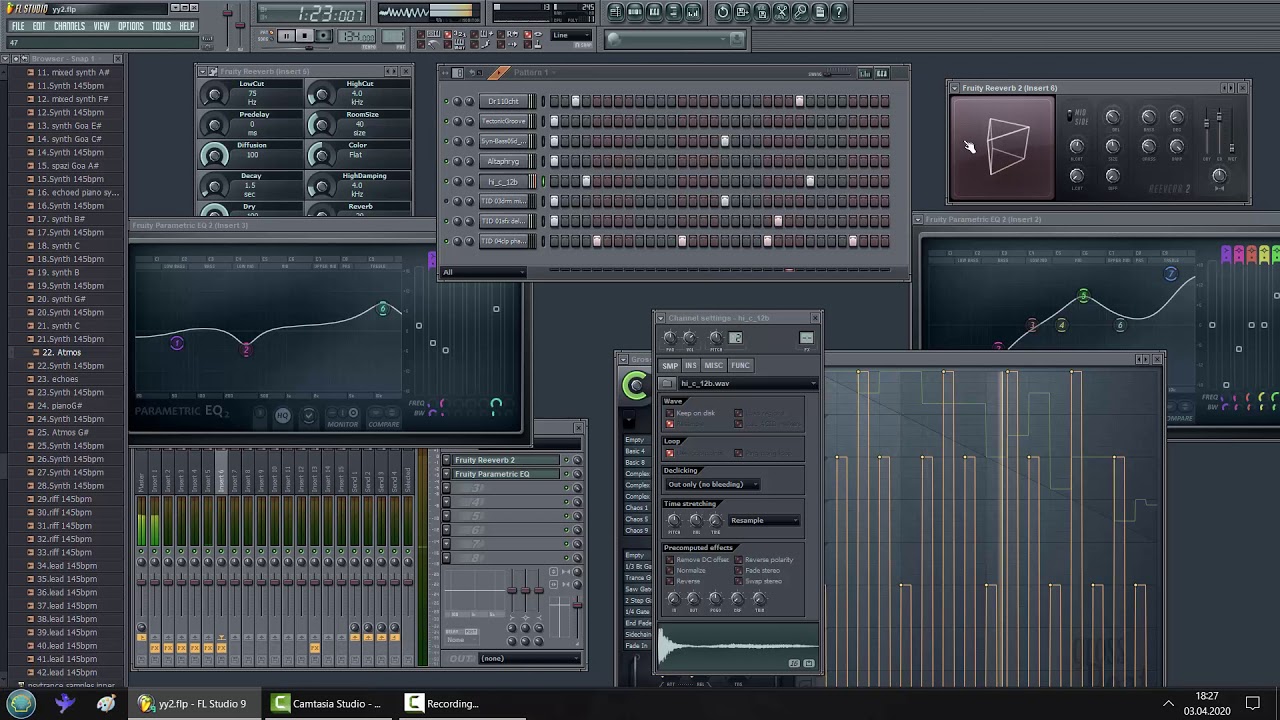1280x720 pixels.
Task: Open keyboard editor in step sequencer
Action: 882,73
